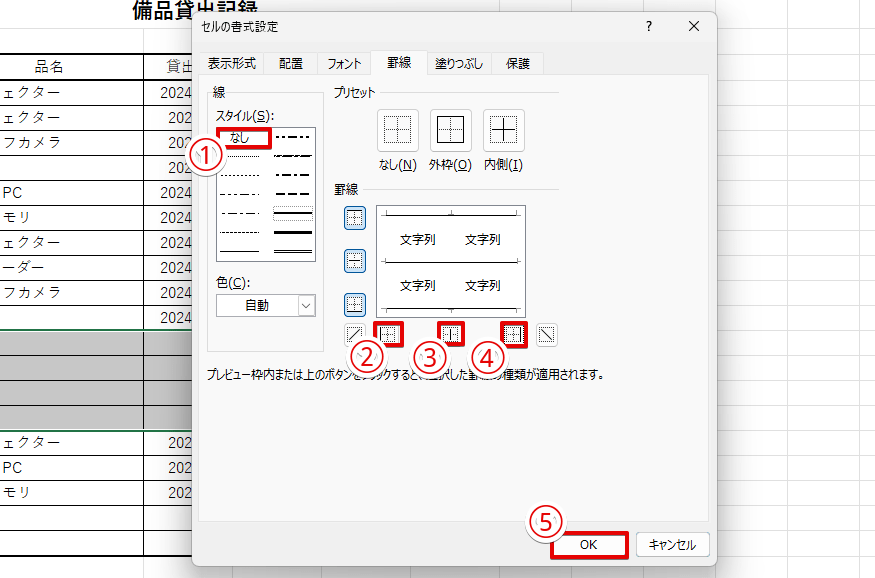Apply the 内側 inside border preset
The image size is (875, 578).
(x=504, y=130)
